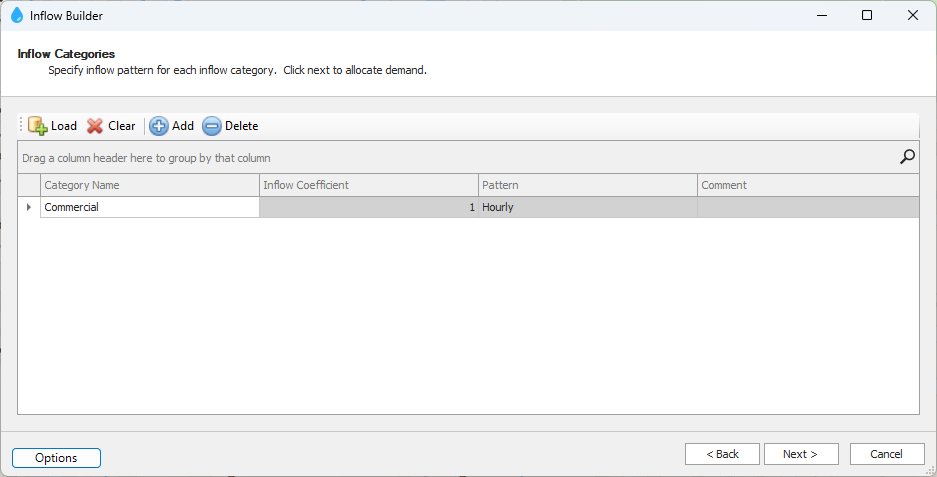
Task: Click the Comment column header
Action: tap(807, 185)
